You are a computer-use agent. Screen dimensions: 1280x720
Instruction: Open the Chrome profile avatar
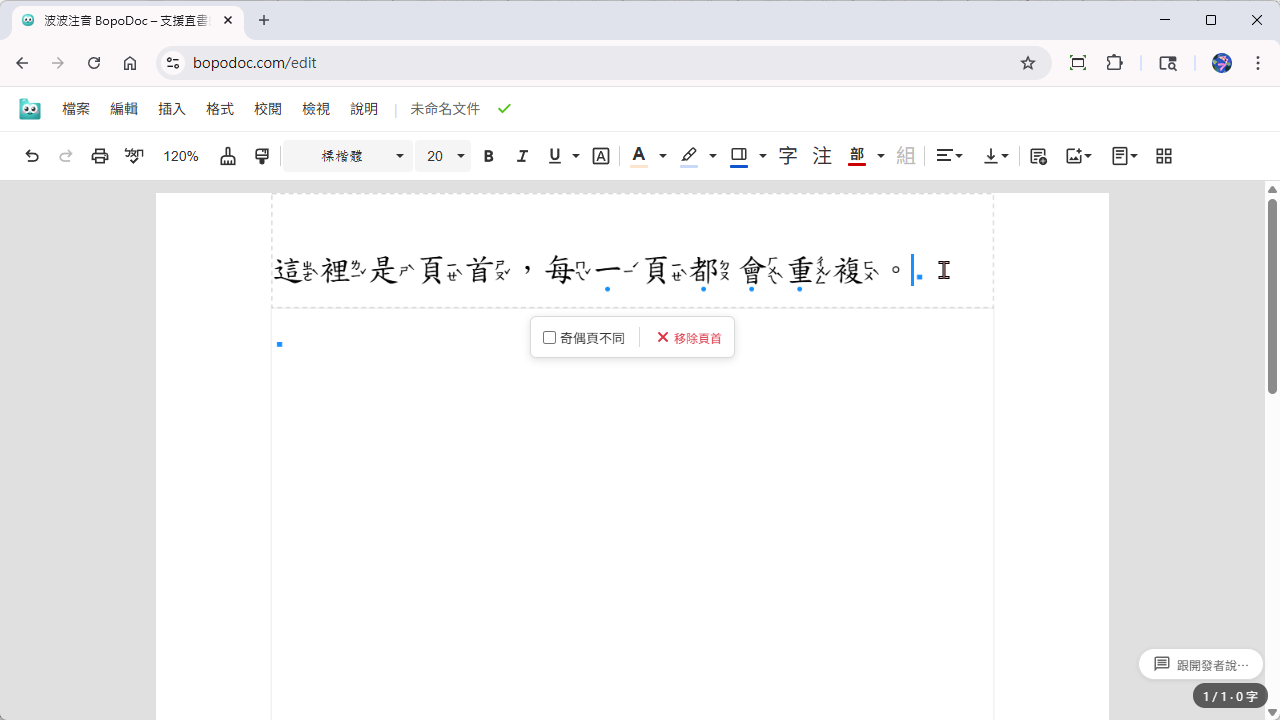coord(1221,63)
